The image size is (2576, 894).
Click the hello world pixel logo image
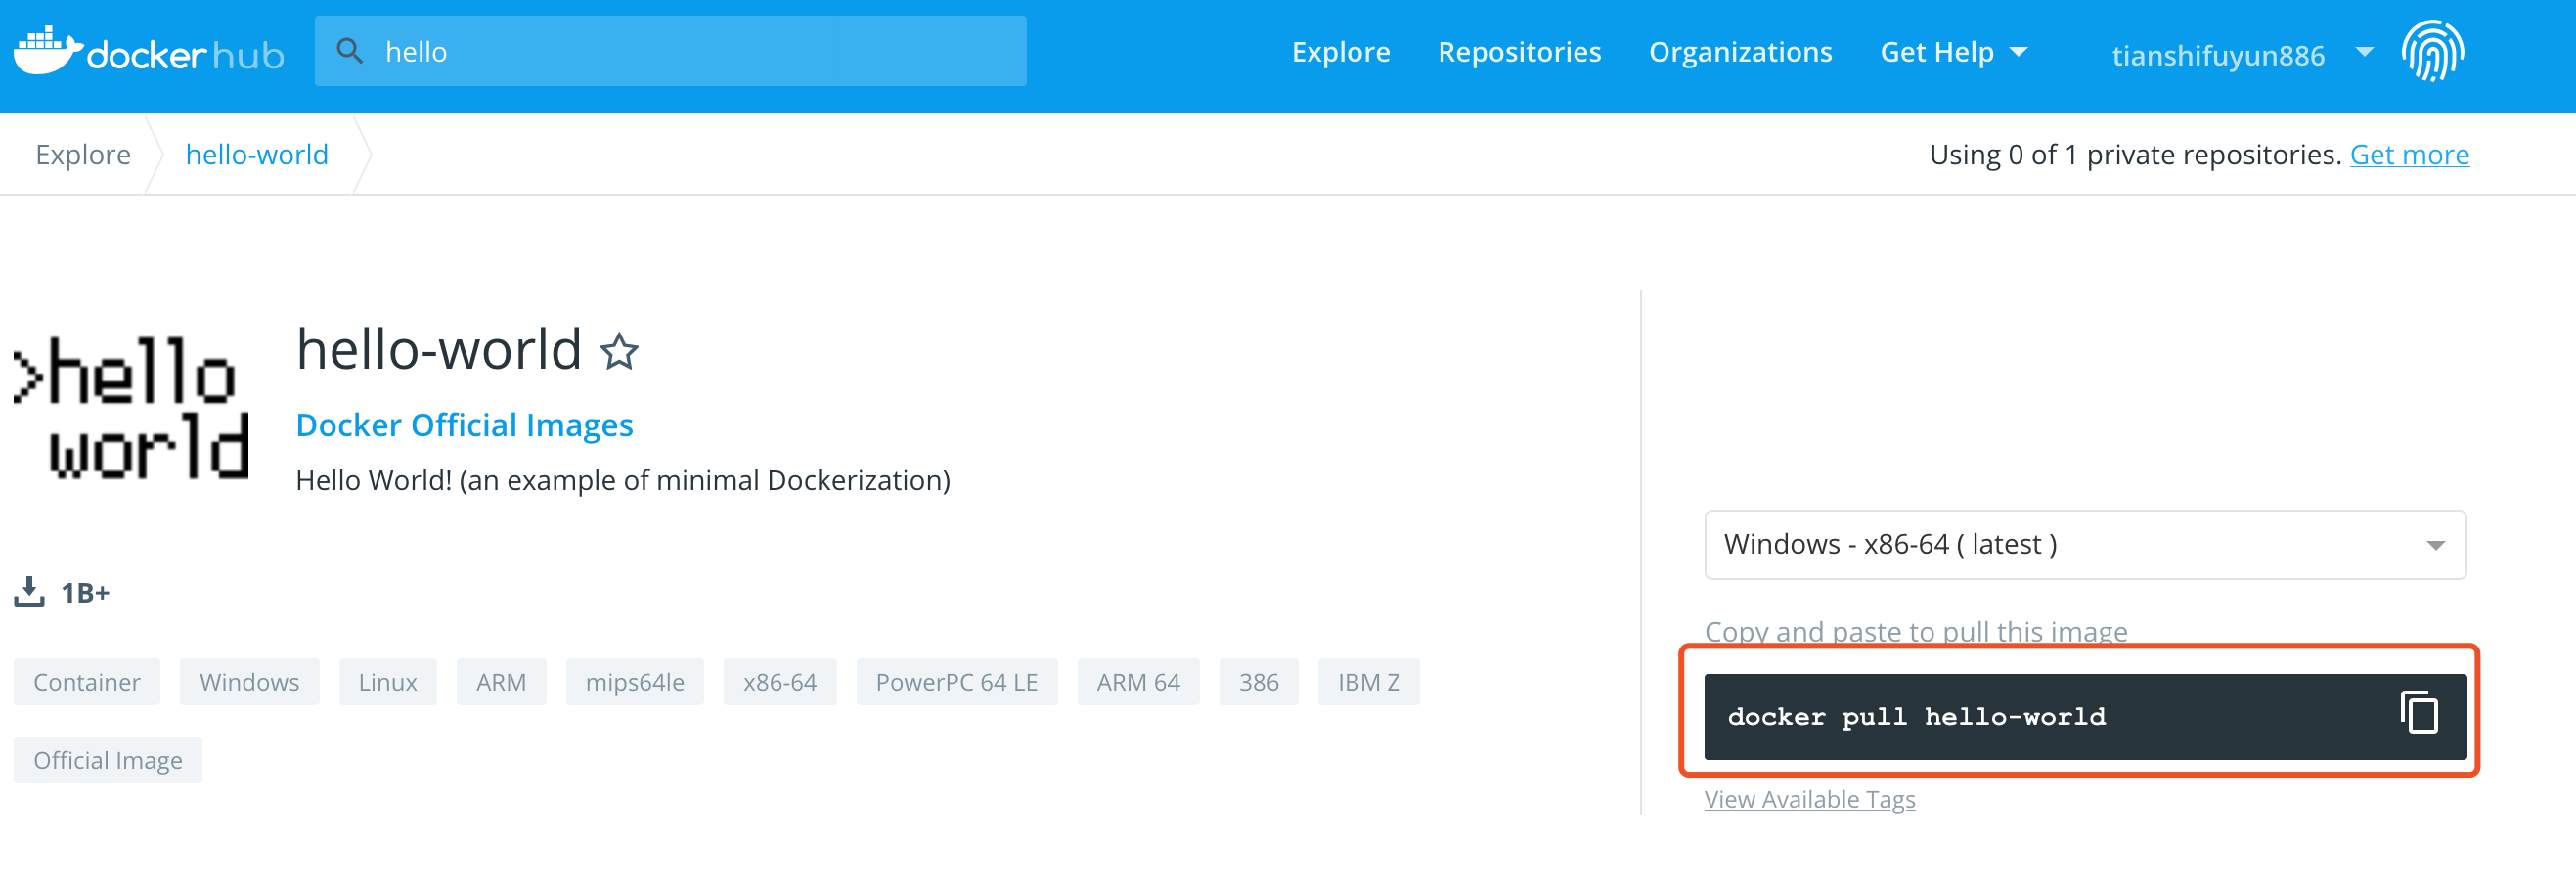[x=131, y=408]
